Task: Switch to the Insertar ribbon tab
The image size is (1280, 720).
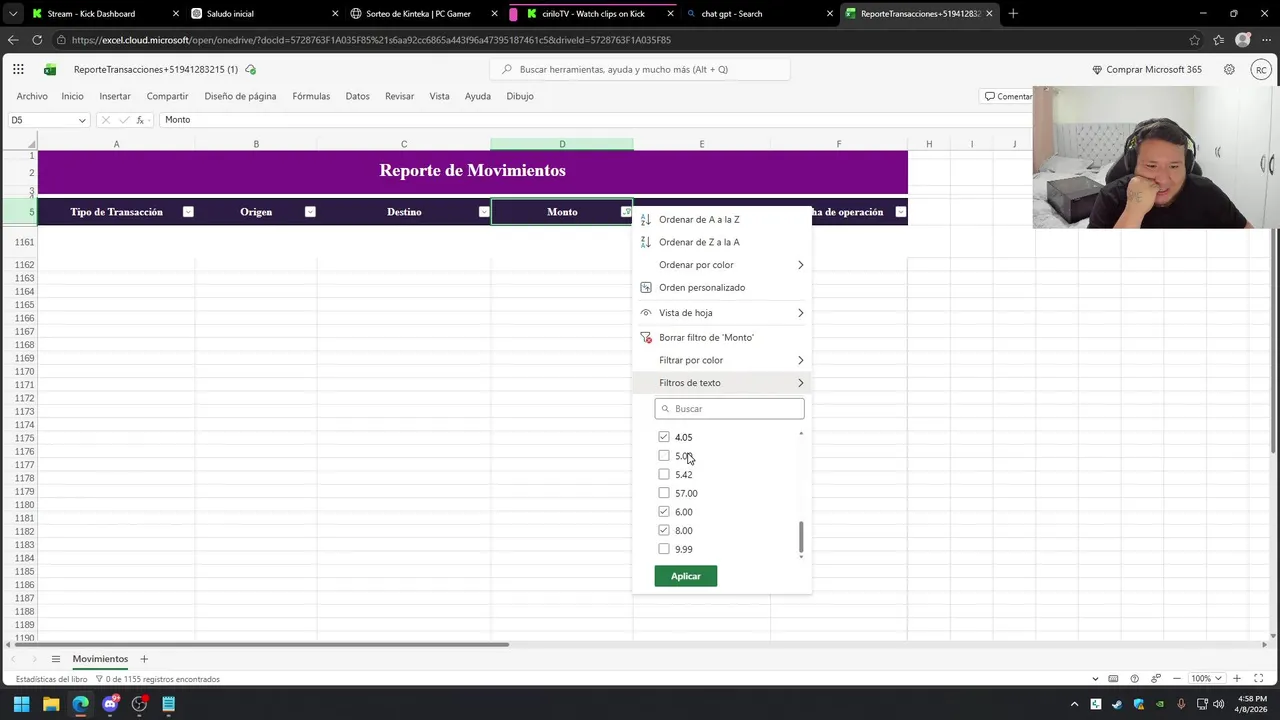Action: [x=115, y=96]
